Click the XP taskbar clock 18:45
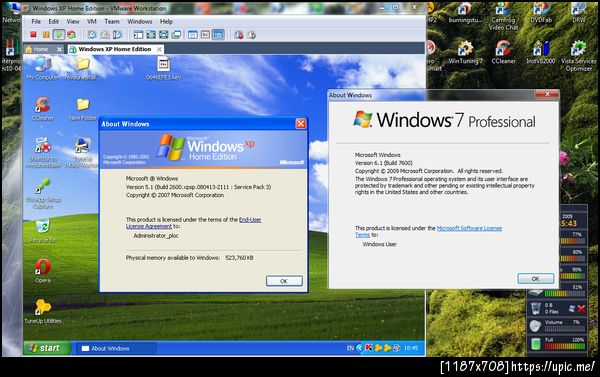The height and width of the screenshot is (377, 600). coord(411,348)
